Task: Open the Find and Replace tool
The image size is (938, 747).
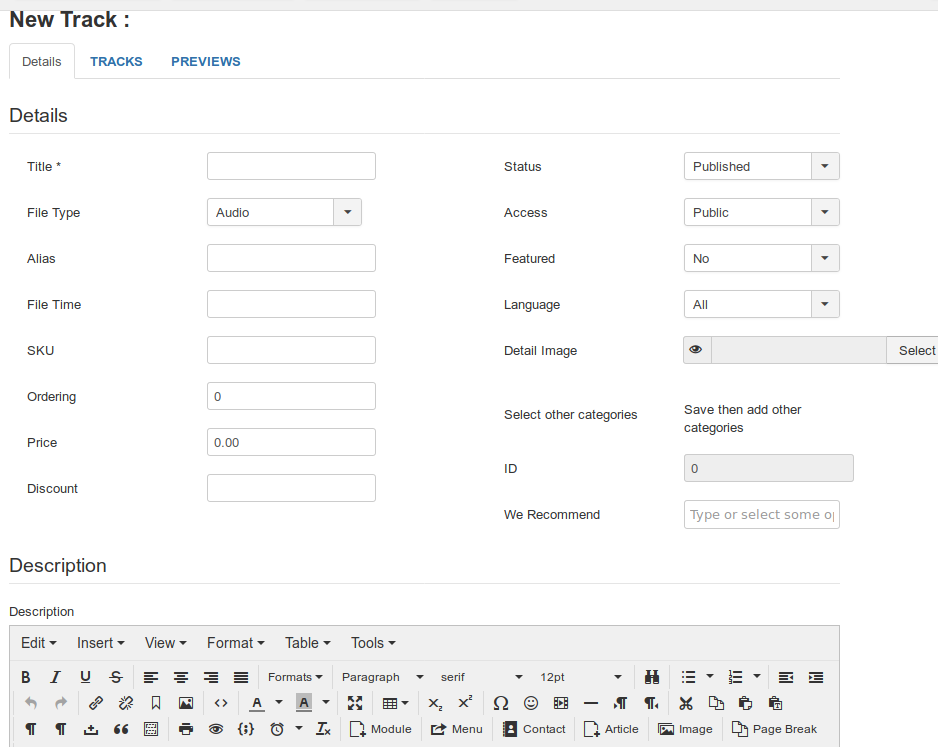Action: click(652, 677)
